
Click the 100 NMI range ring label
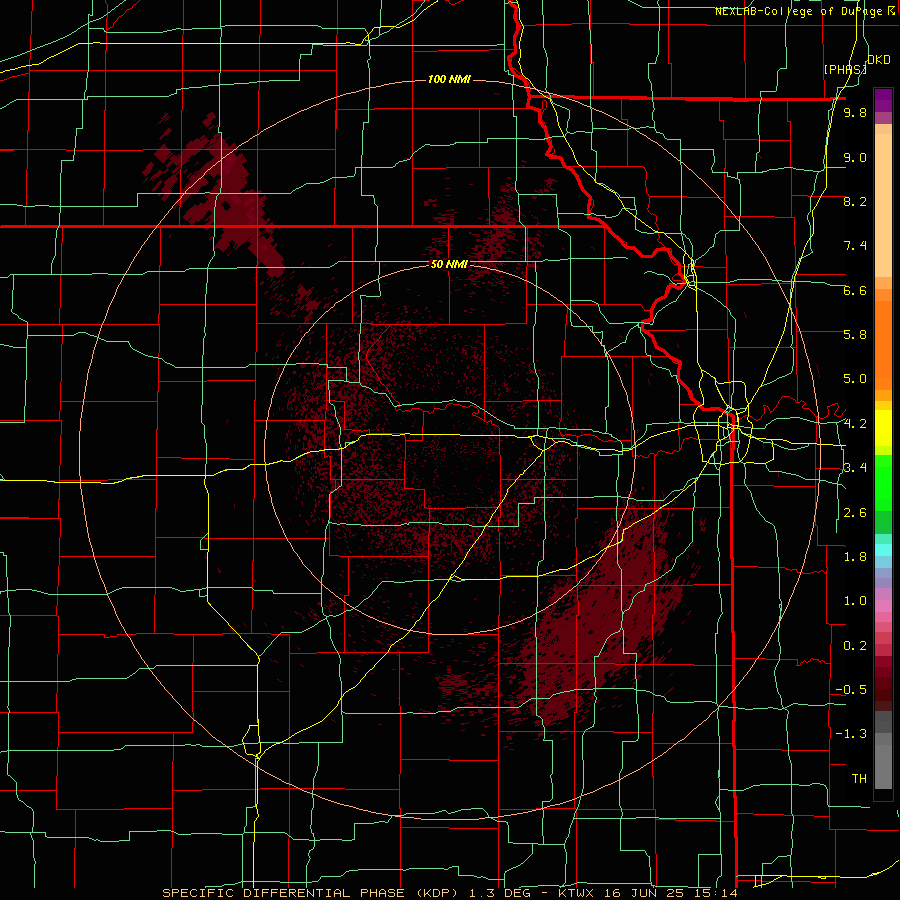click(449, 79)
